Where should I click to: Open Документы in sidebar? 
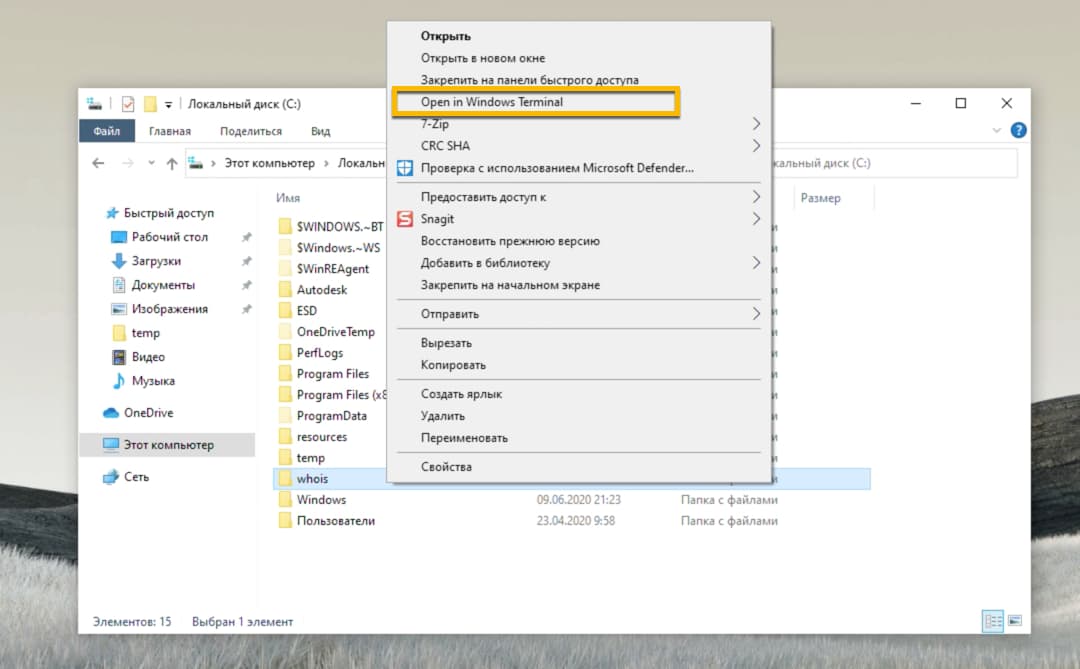pos(154,285)
